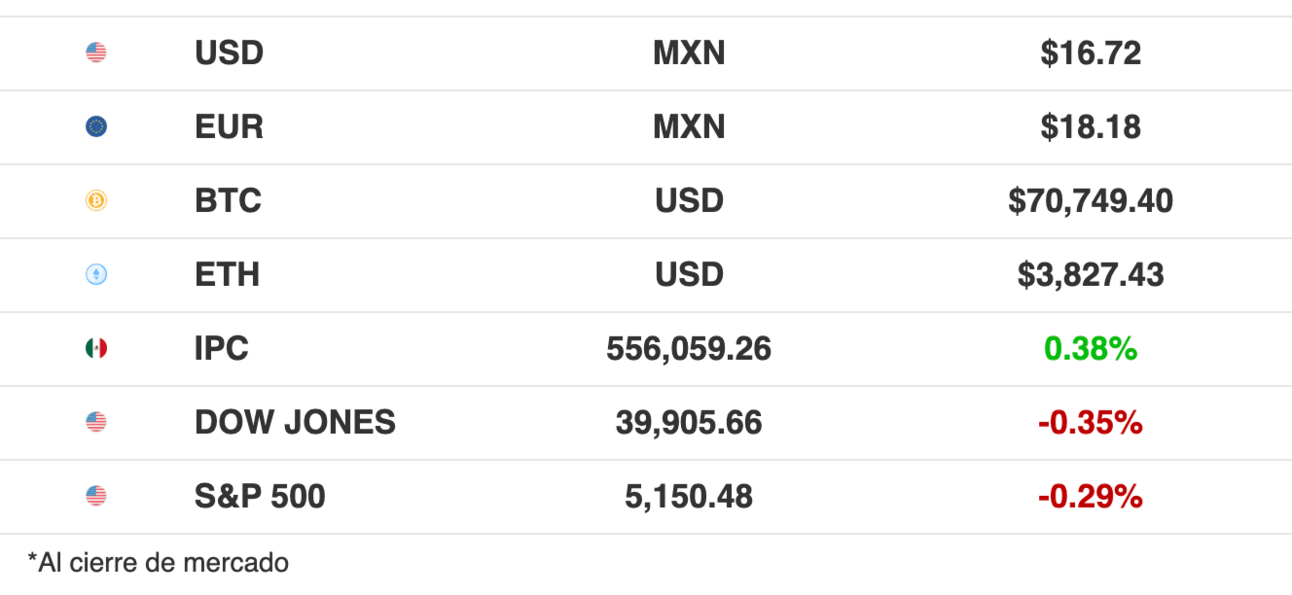Click the US flag beside S&P 500

pos(96,496)
